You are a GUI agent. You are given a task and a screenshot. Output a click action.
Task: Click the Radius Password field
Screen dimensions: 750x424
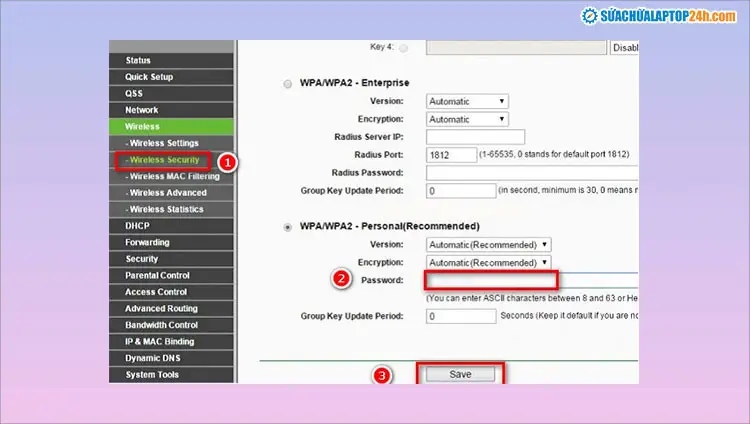pyautogui.click(x=532, y=173)
